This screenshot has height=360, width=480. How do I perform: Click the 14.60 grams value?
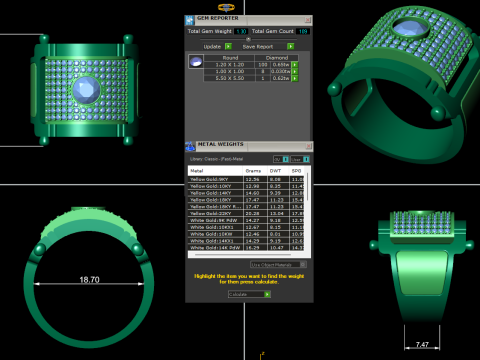click(x=252, y=193)
